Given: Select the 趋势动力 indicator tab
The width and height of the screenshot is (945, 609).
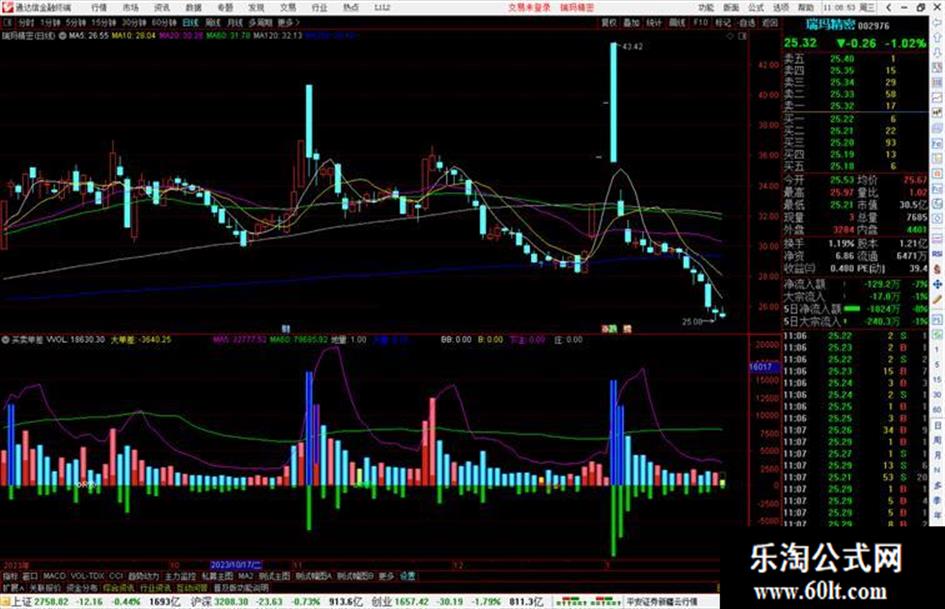Looking at the screenshot, I should coord(144,576).
